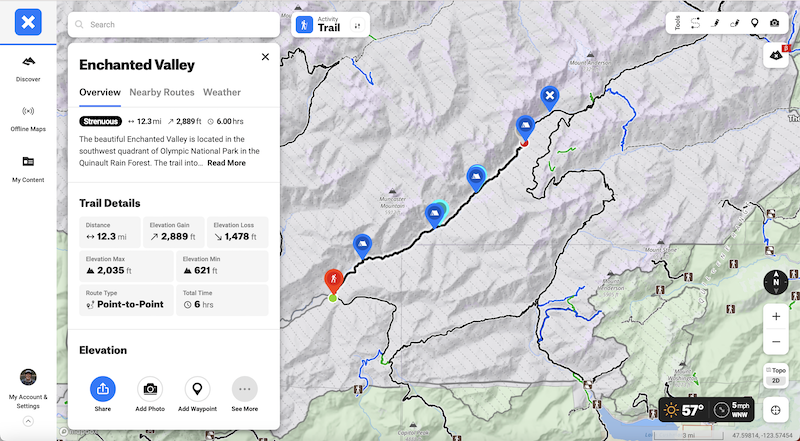
Task: Open My Content folder
Action: point(28,169)
